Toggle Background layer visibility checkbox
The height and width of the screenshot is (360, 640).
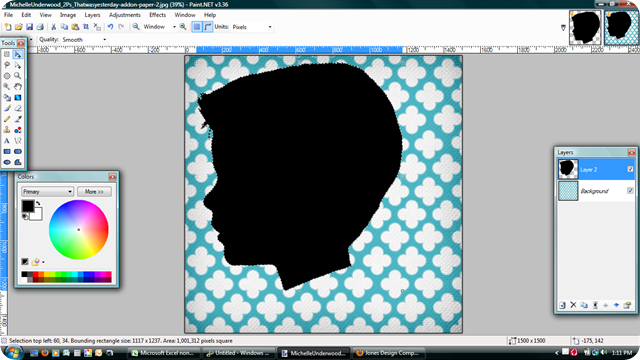(630, 191)
